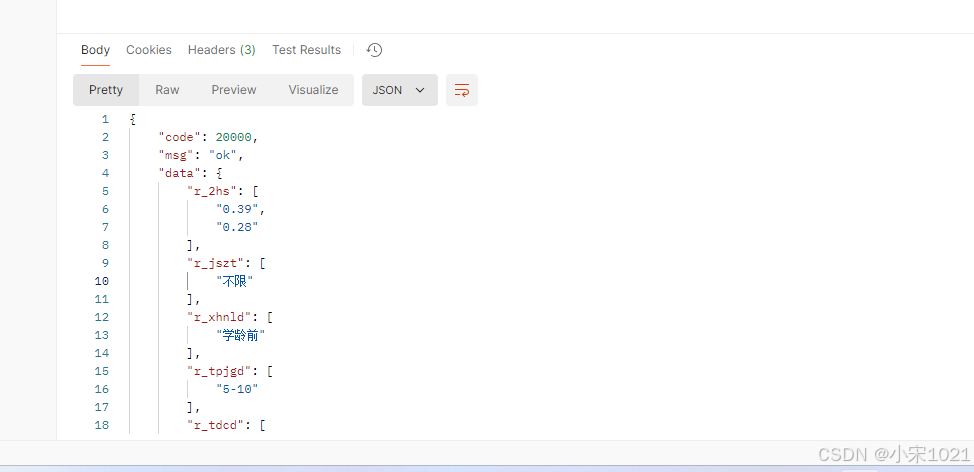Click the "ok" value
This screenshot has height=472, width=974.
point(223,155)
